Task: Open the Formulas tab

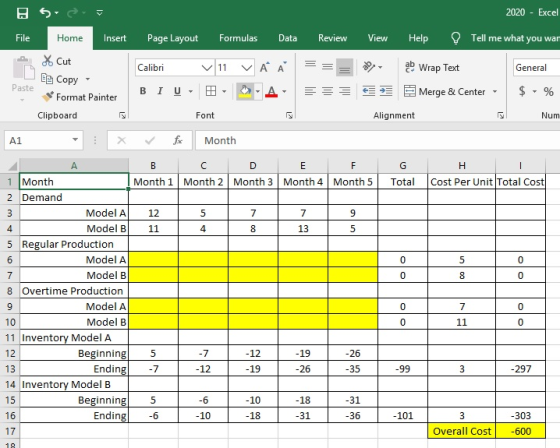Action: [x=238, y=38]
